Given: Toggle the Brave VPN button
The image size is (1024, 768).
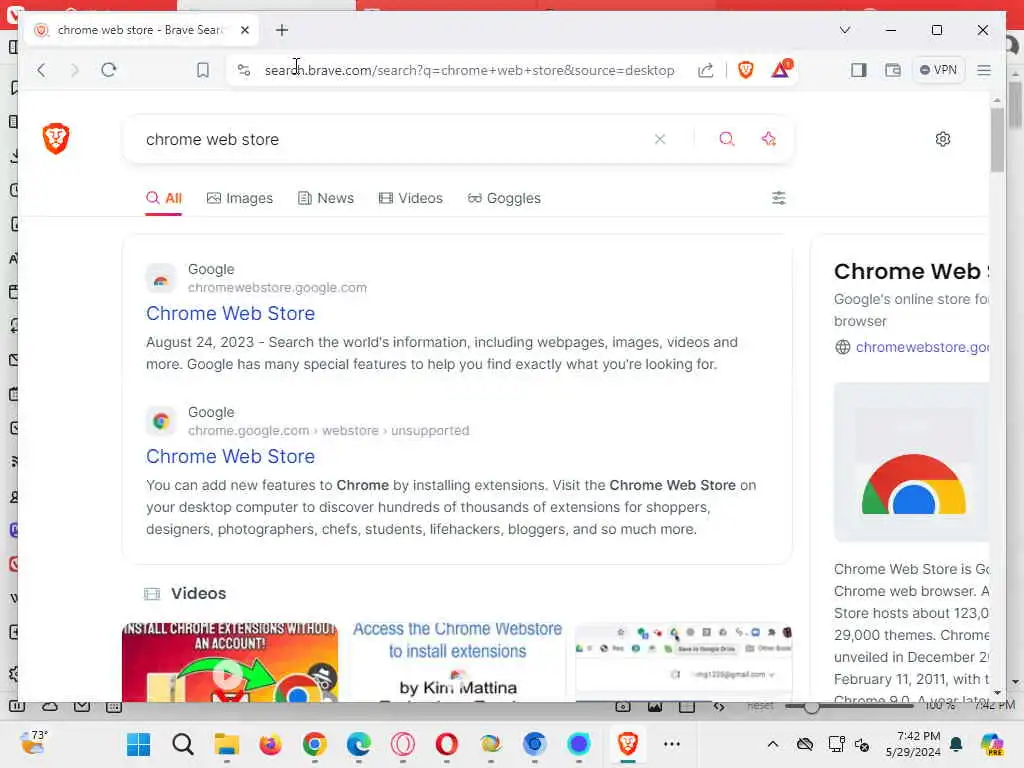Looking at the screenshot, I should 938,70.
